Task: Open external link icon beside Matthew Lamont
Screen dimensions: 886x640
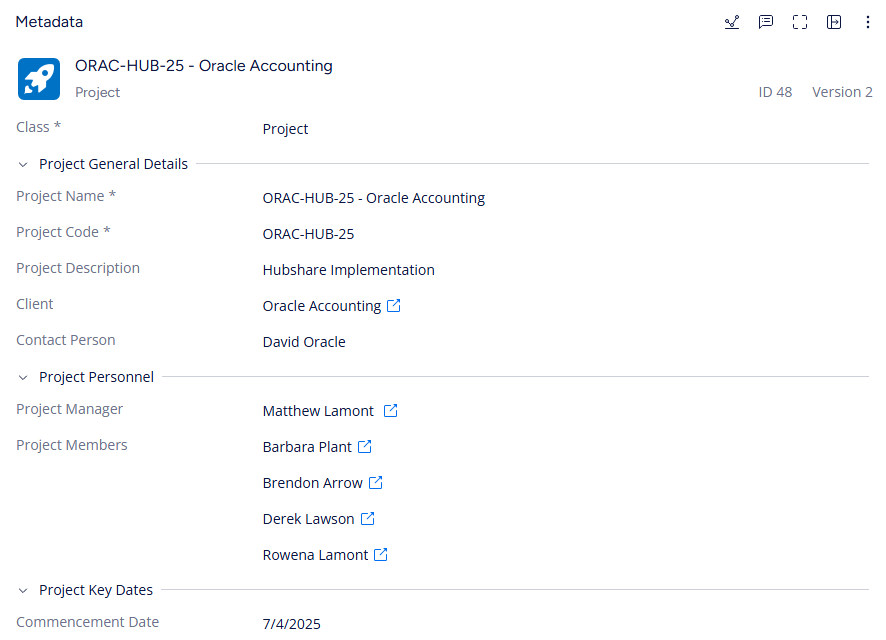Action: (390, 411)
